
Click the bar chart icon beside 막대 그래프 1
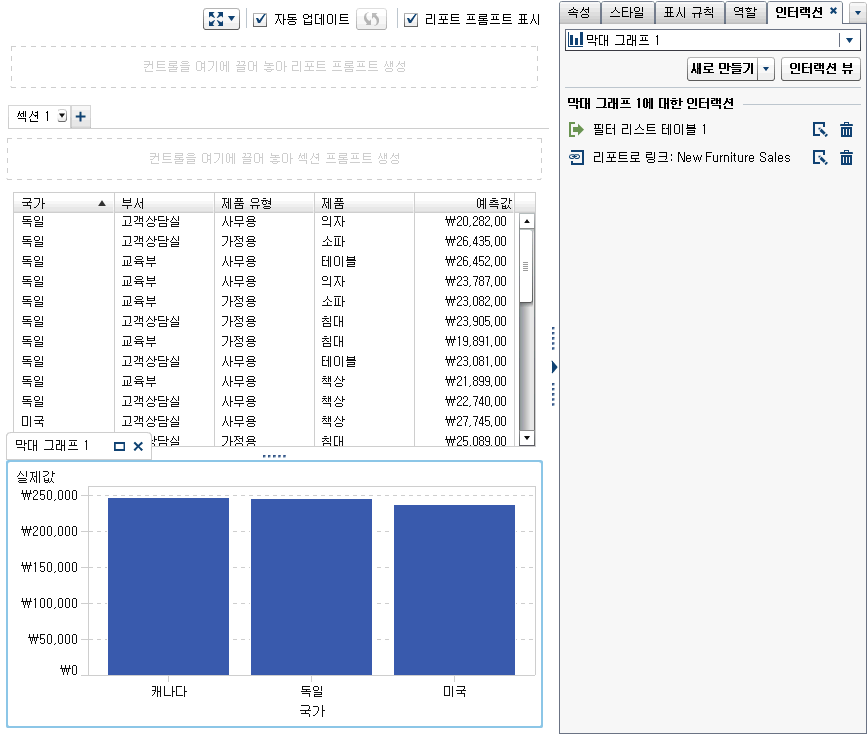click(577, 40)
